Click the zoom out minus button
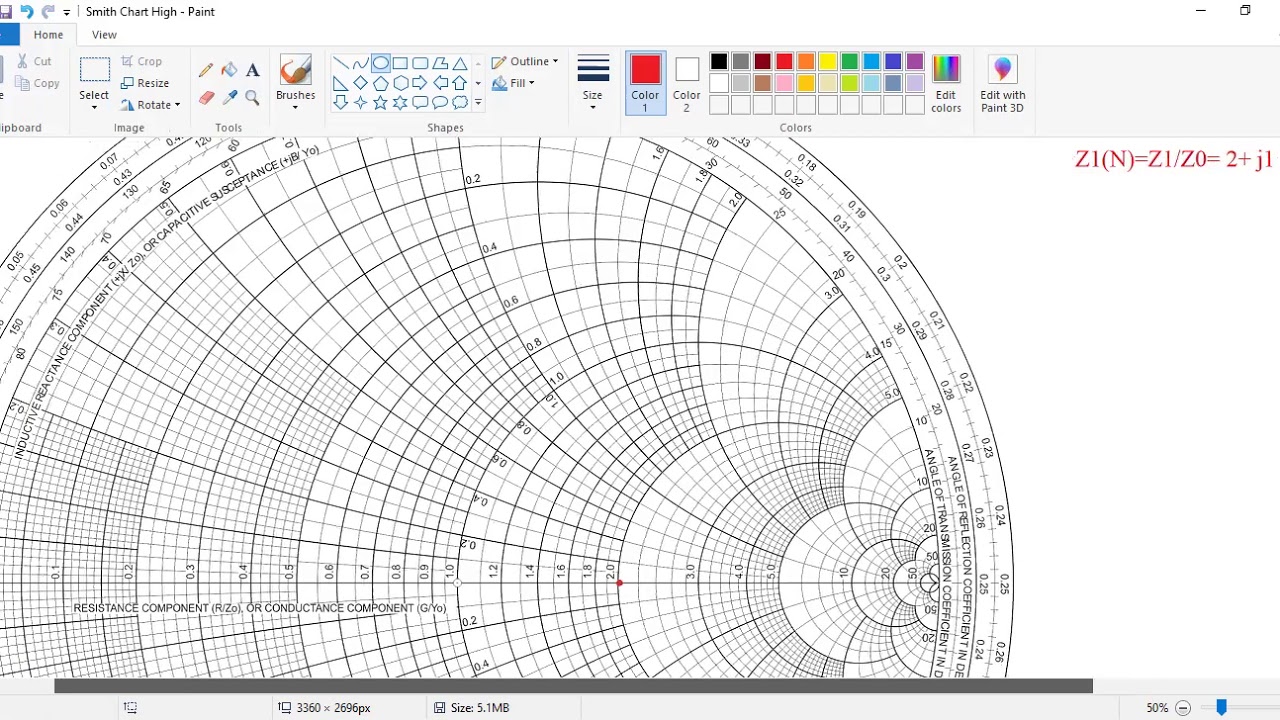This screenshot has width=1280, height=720. click(x=1183, y=708)
